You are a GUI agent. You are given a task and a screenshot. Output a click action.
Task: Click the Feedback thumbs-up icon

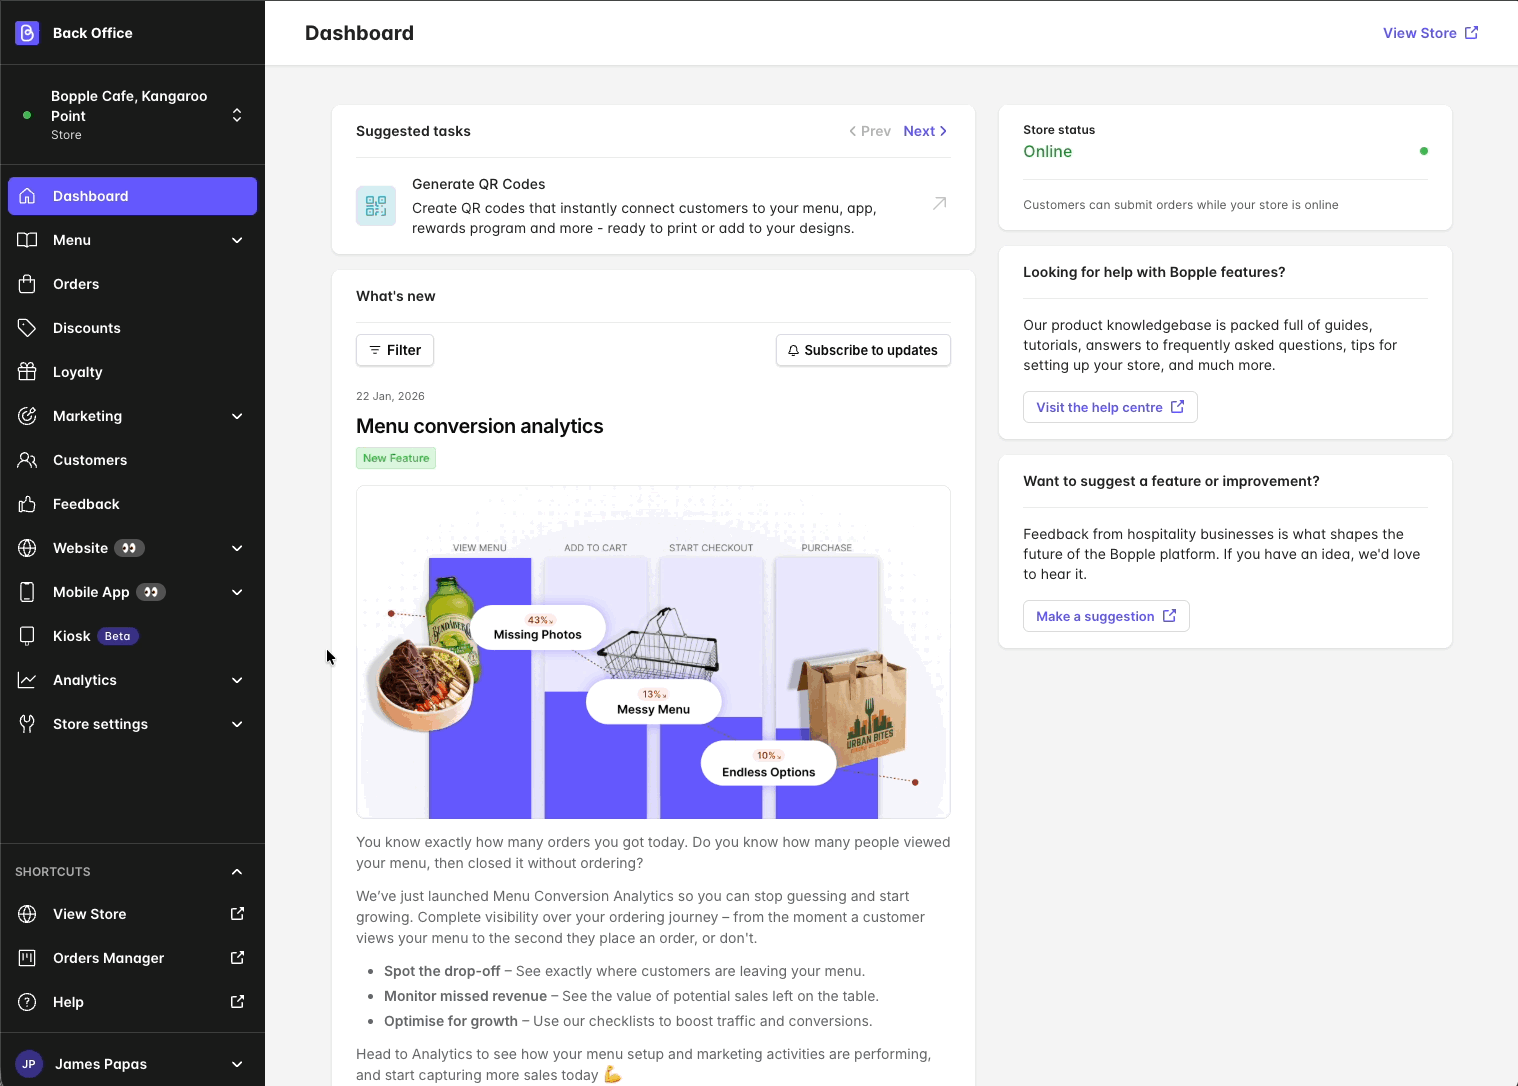pyautogui.click(x=27, y=504)
